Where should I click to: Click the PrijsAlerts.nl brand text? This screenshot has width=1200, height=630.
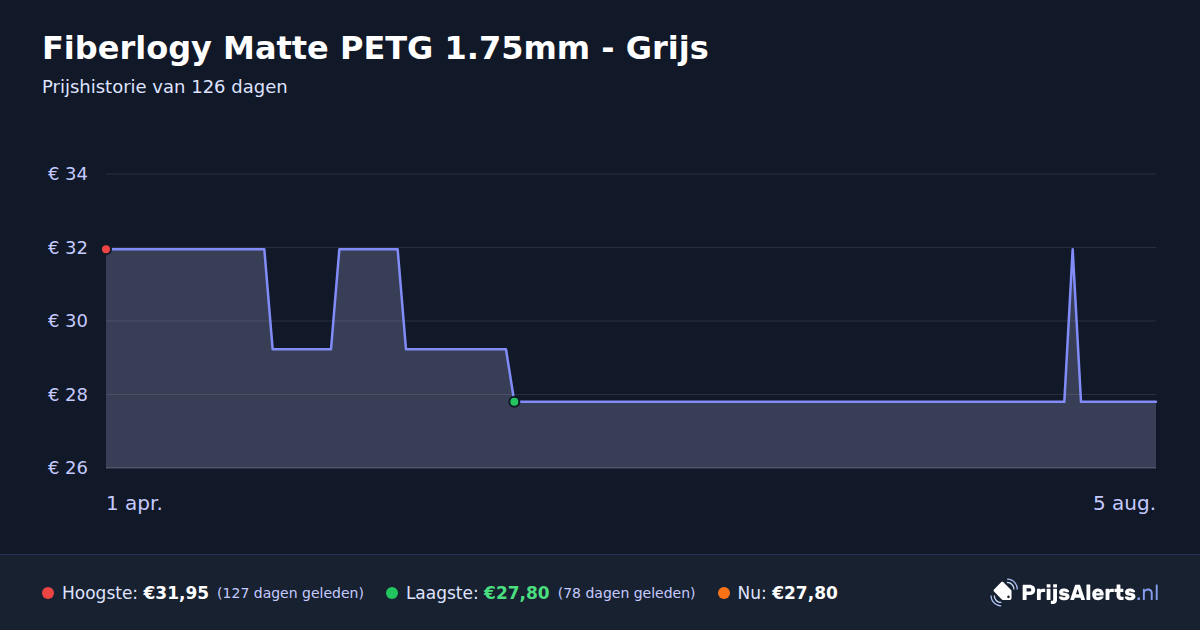pos(1090,593)
